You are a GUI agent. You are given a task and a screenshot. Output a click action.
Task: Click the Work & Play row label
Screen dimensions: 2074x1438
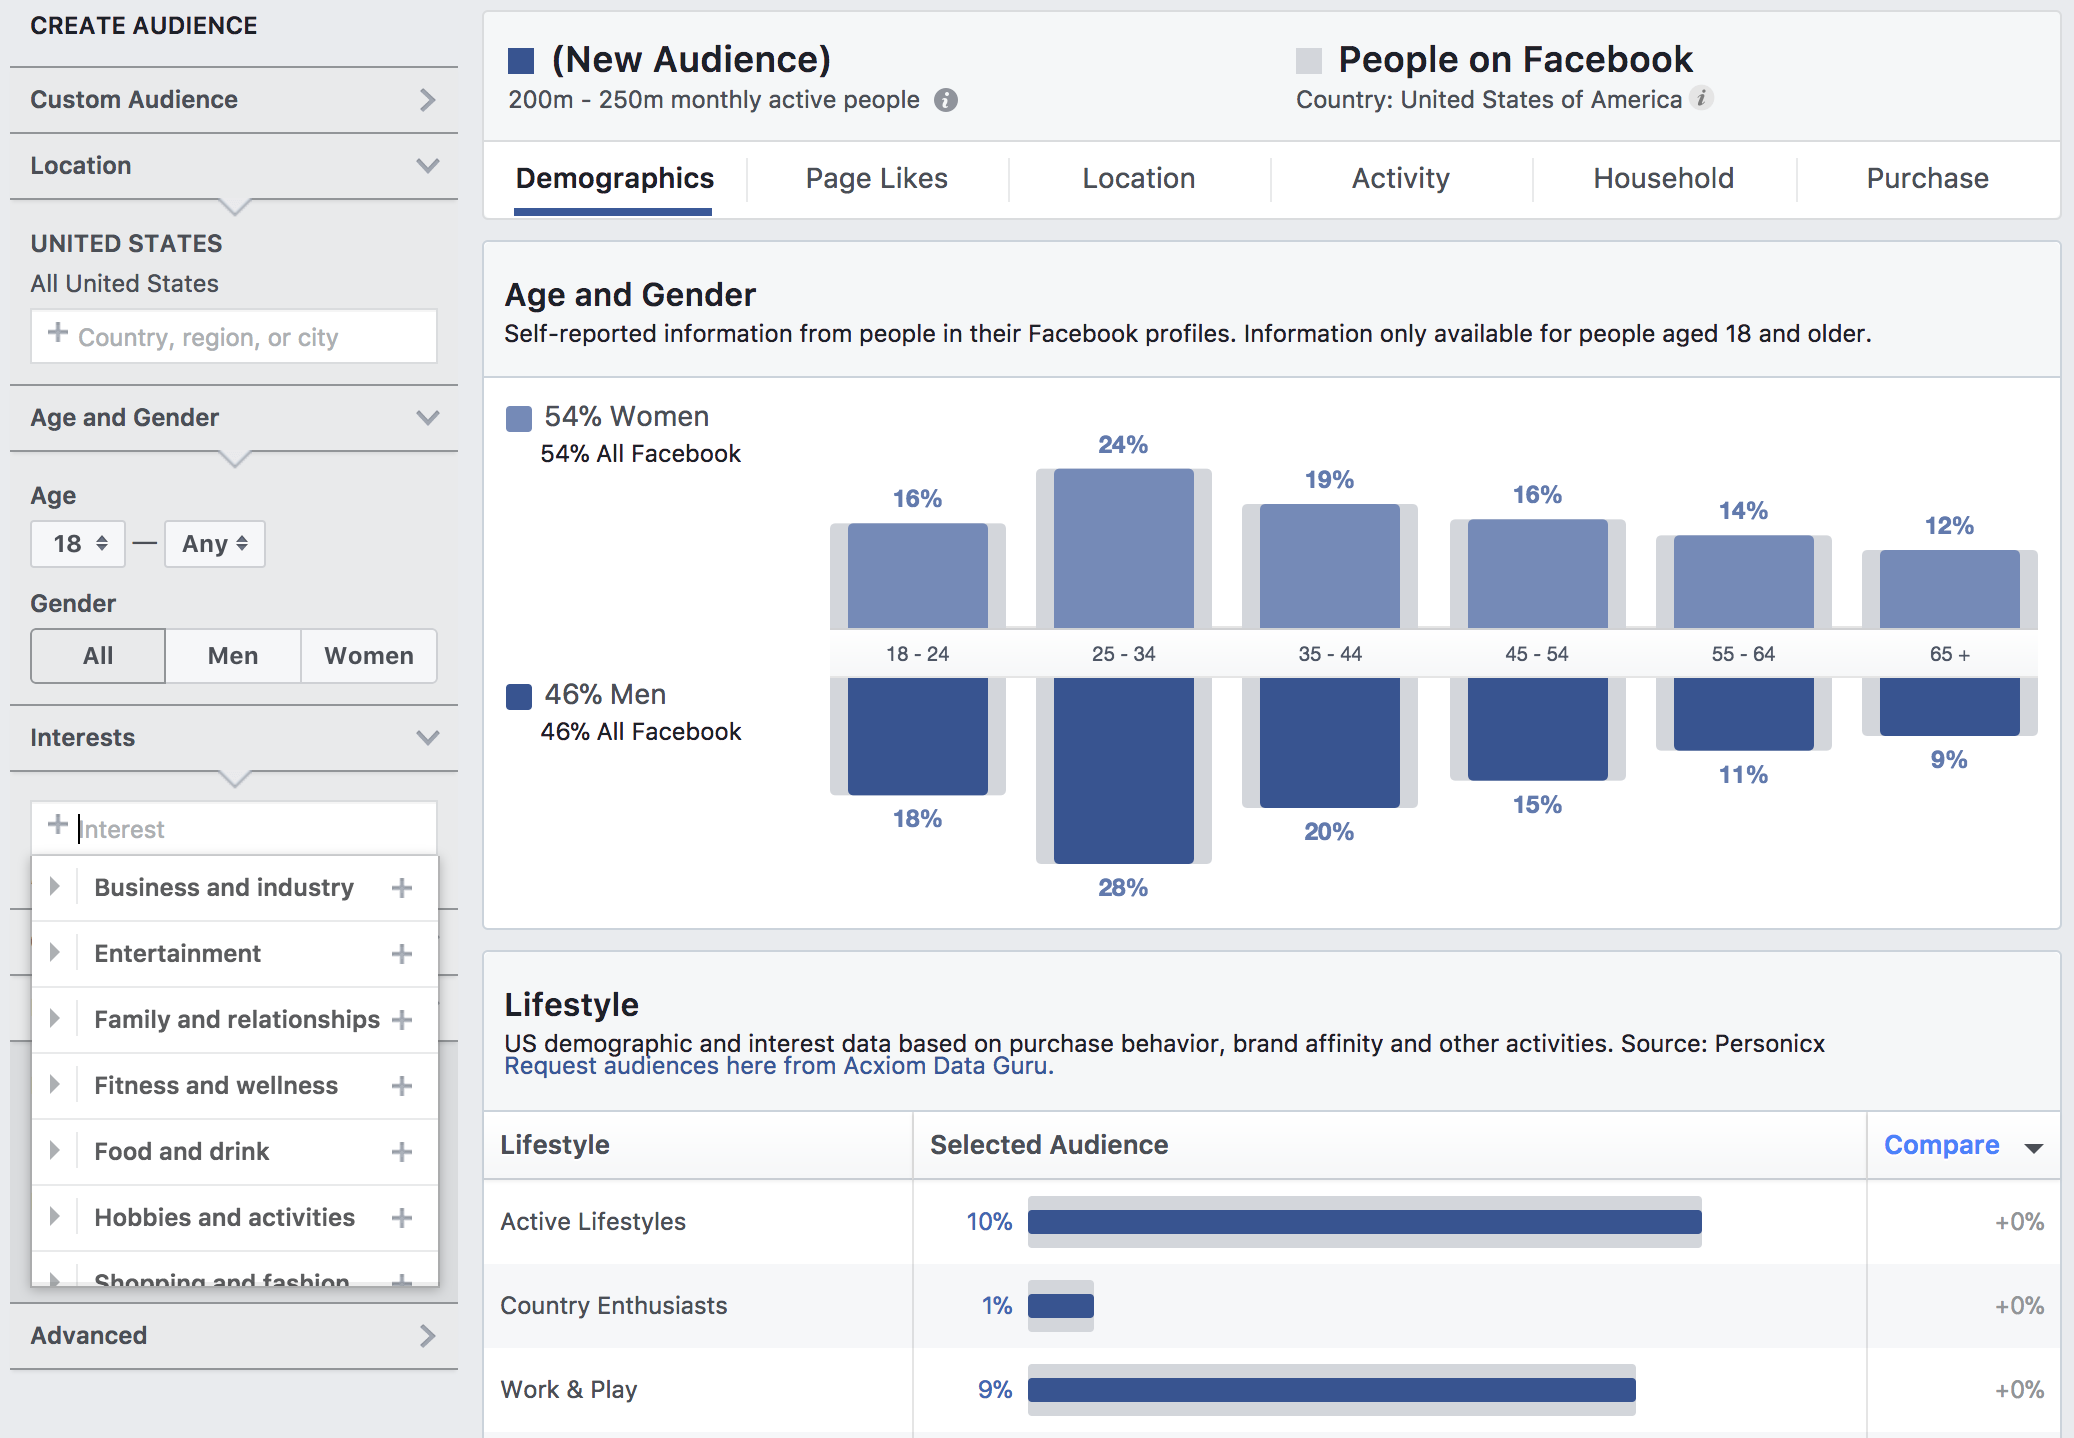(x=569, y=1390)
